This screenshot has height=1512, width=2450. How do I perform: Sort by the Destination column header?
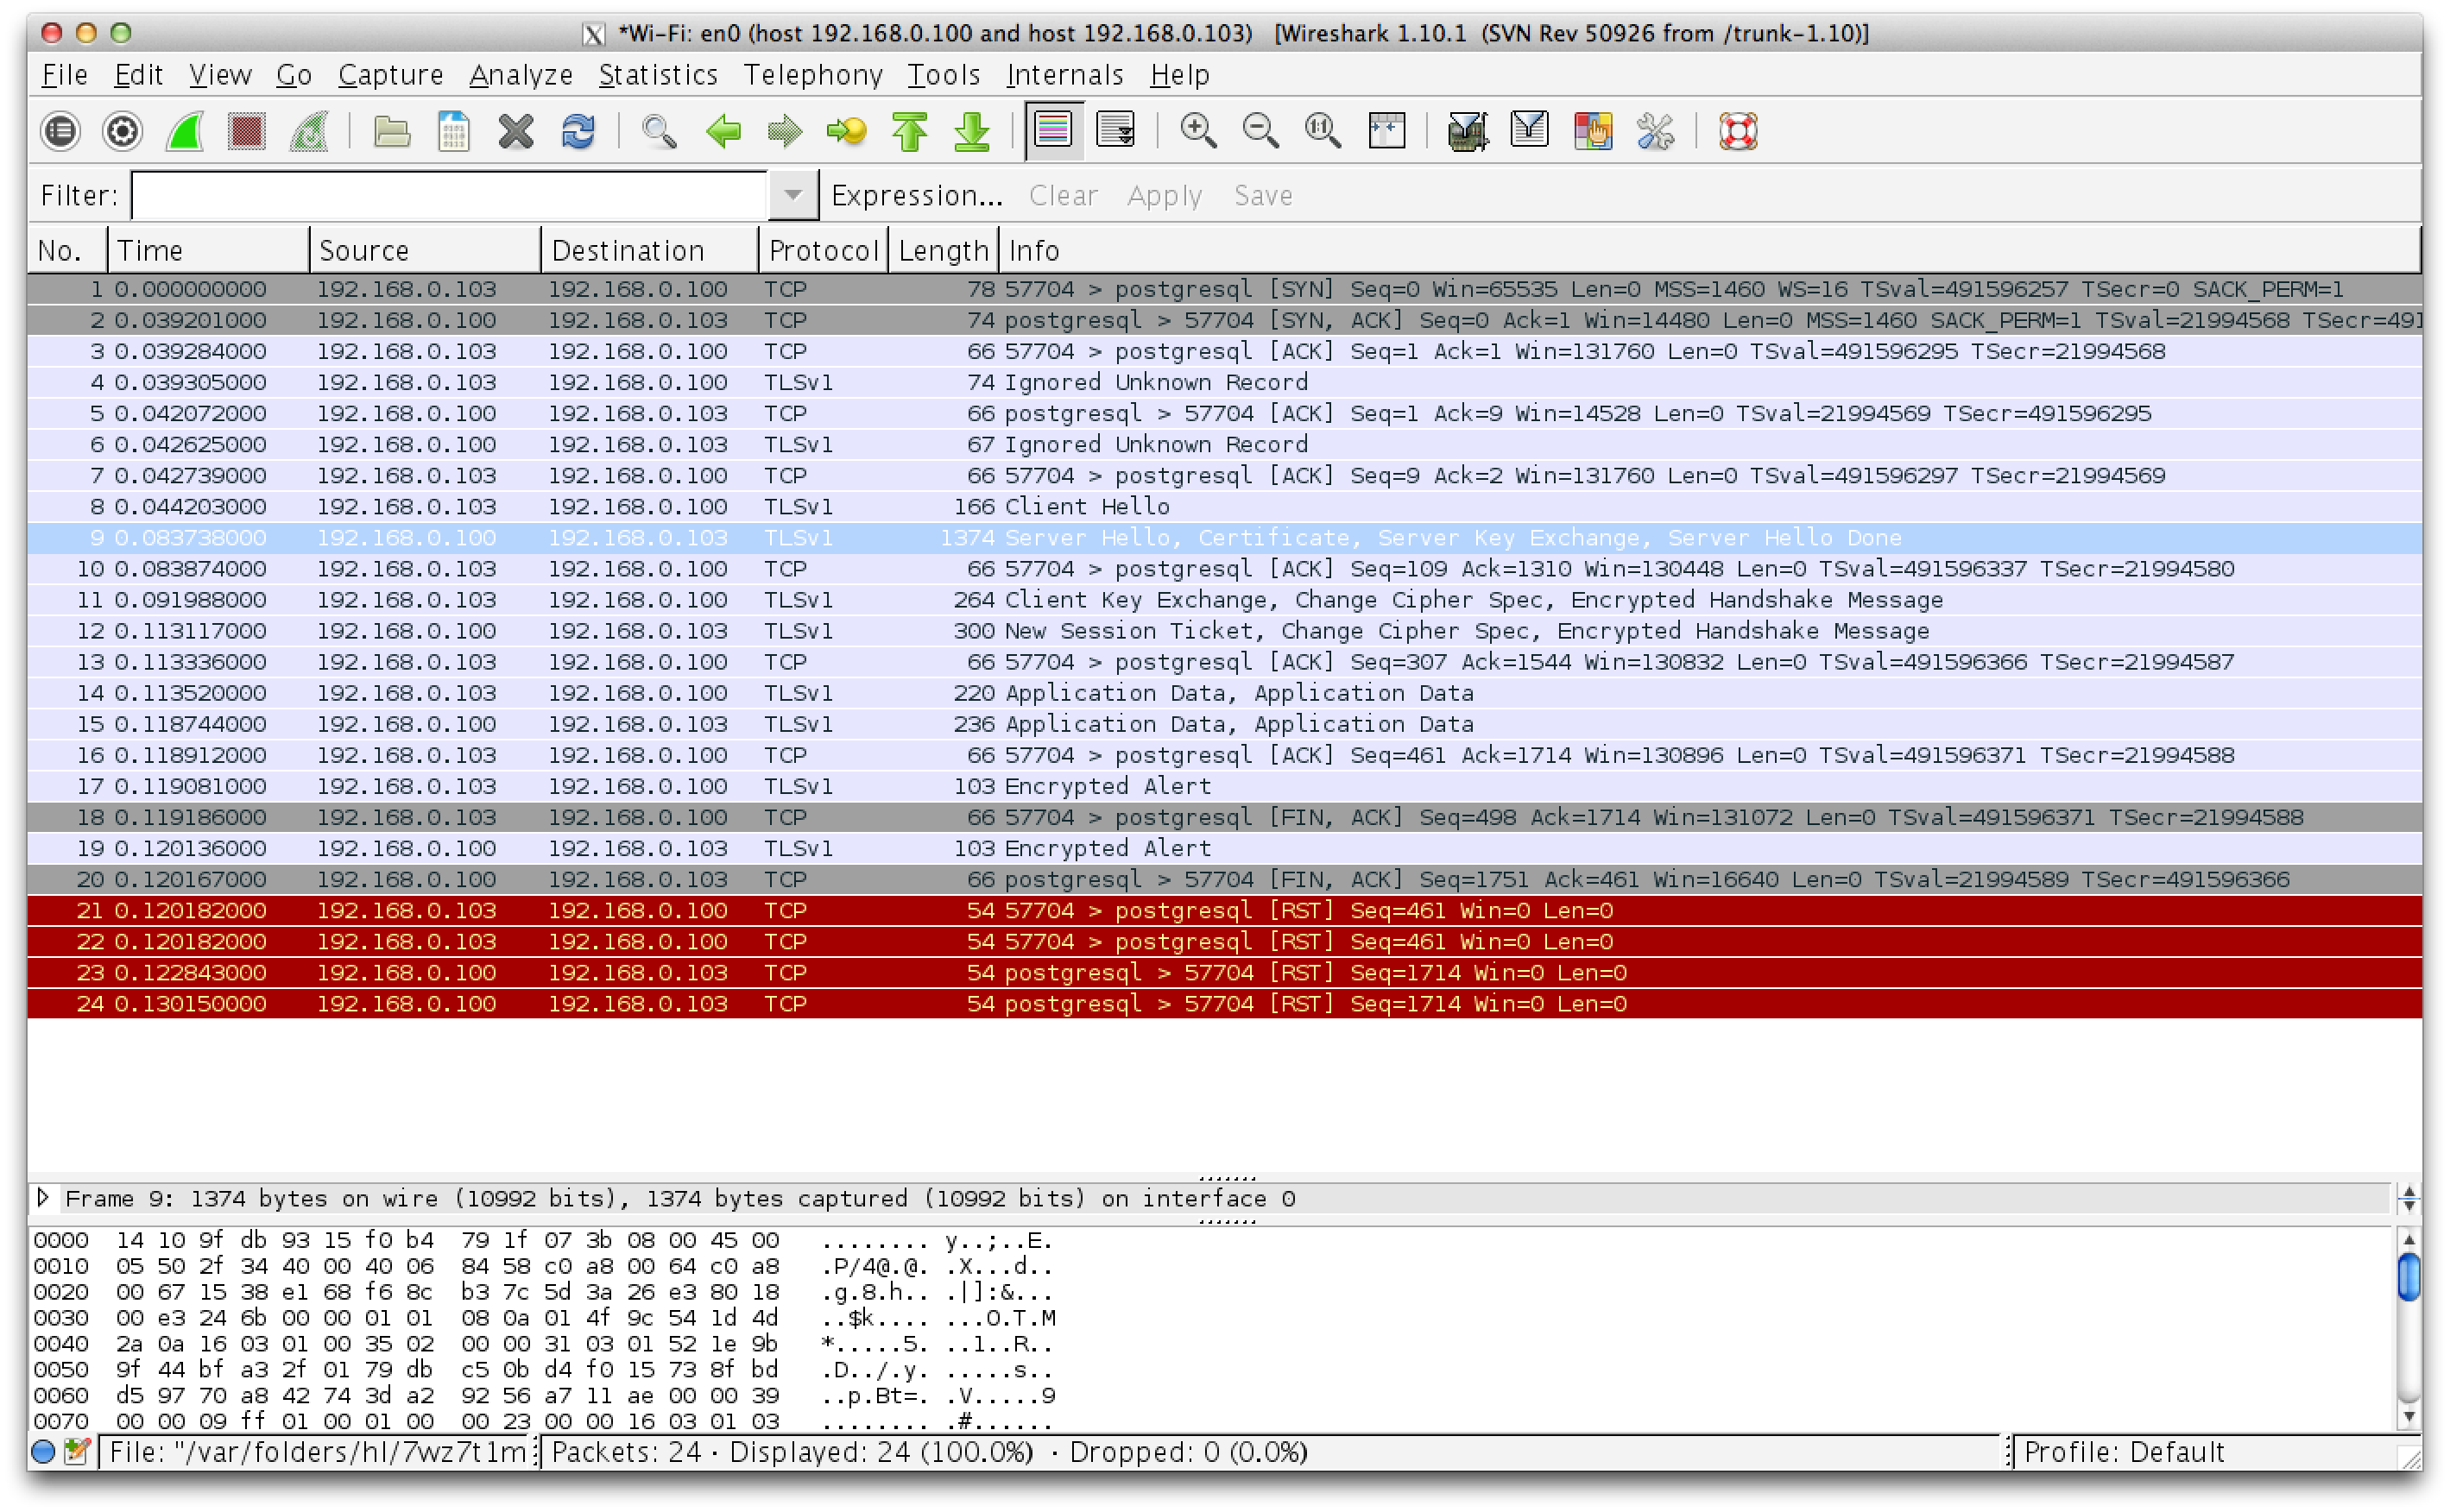coord(650,250)
